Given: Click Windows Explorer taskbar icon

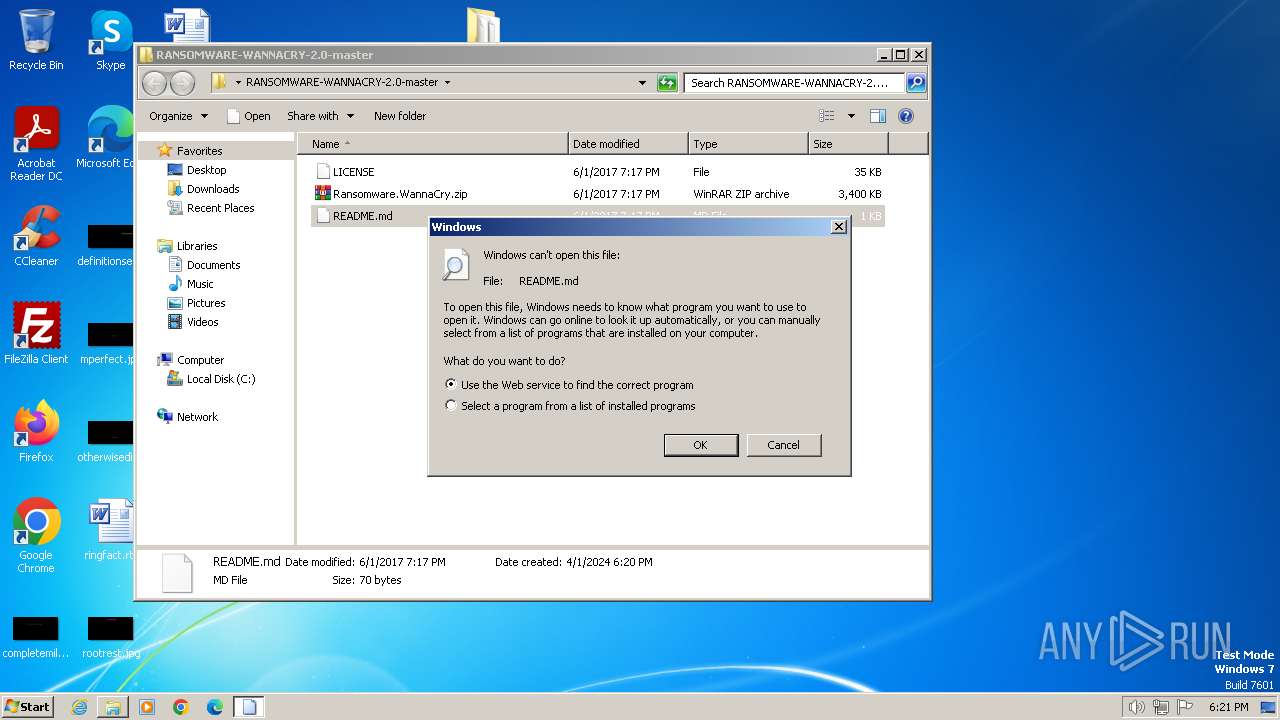Looking at the screenshot, I should [113, 707].
